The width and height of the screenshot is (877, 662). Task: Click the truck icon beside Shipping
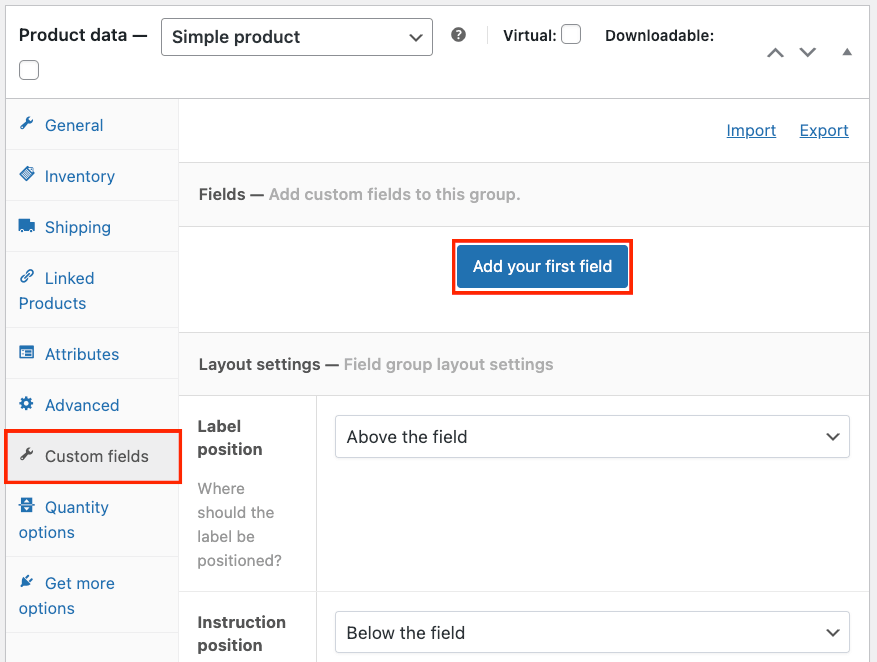[x=26, y=225]
